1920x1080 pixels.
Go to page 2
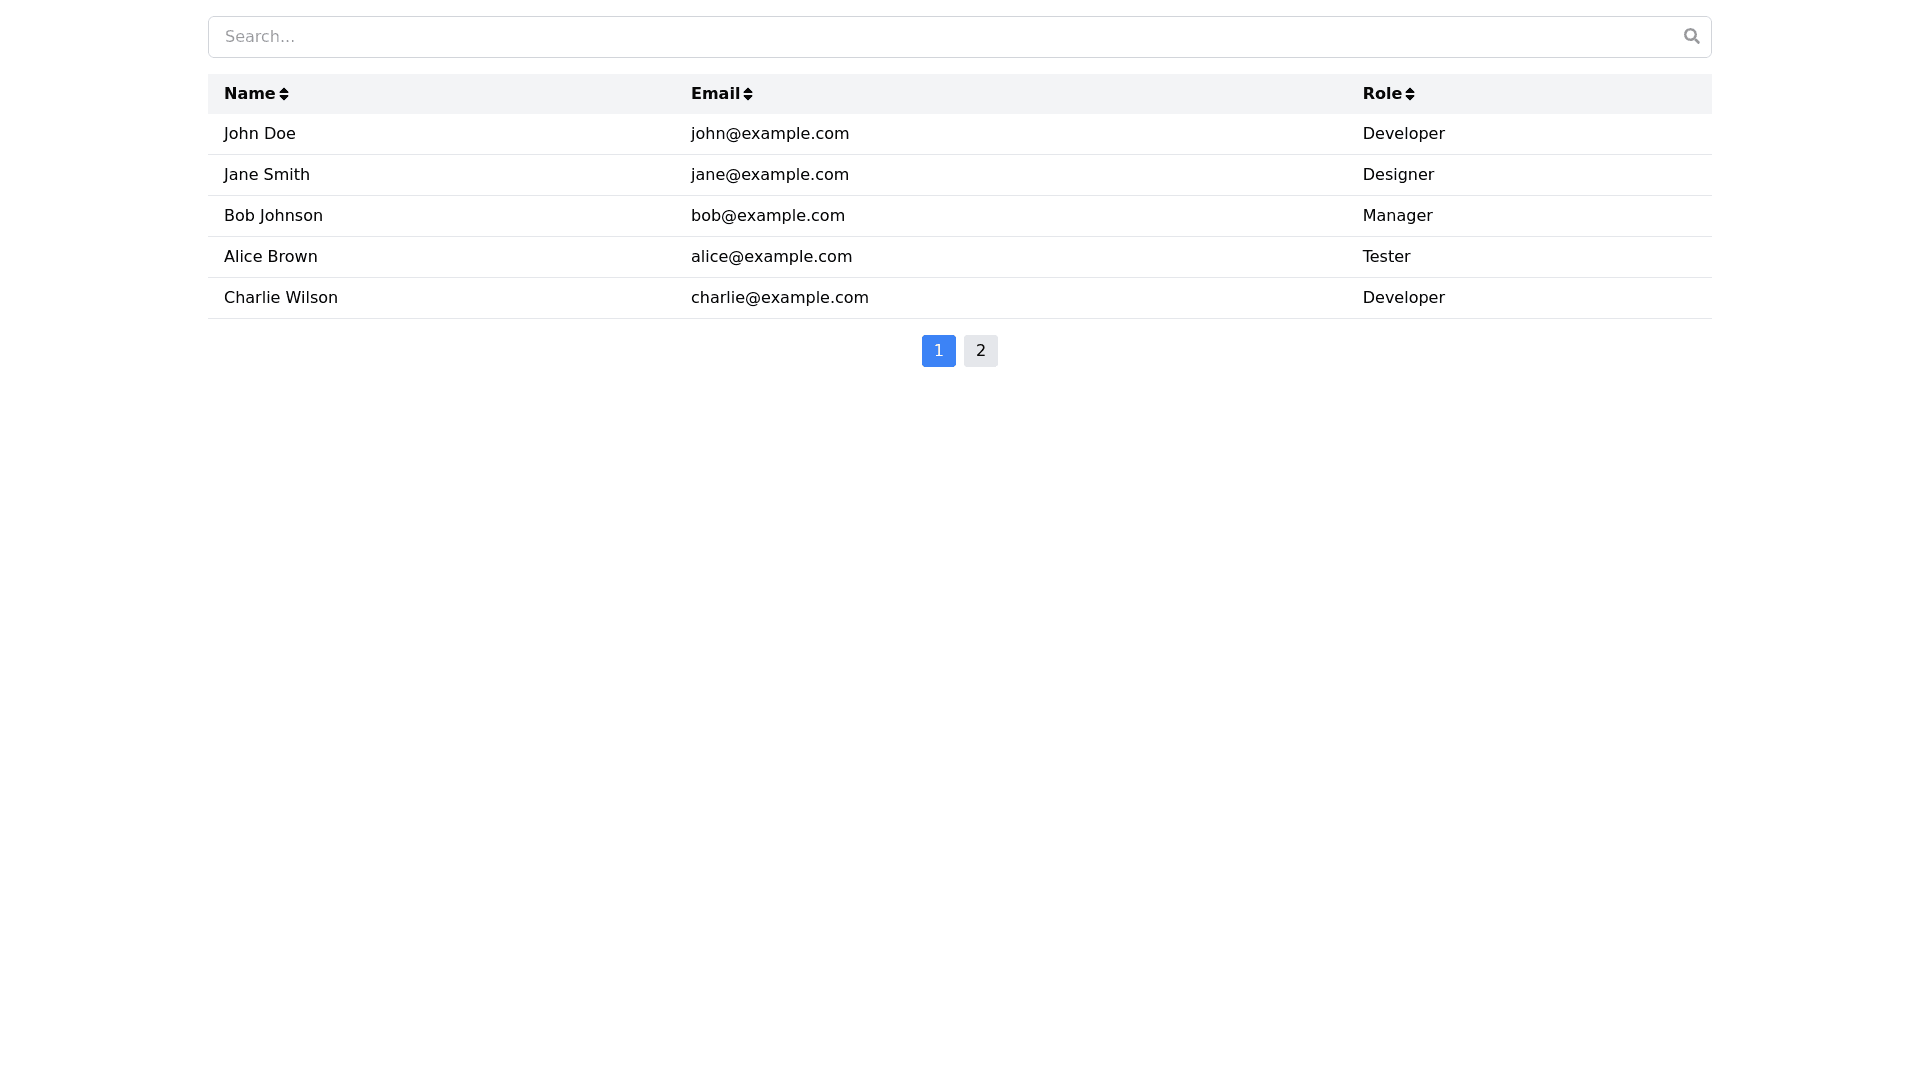[x=980, y=351]
